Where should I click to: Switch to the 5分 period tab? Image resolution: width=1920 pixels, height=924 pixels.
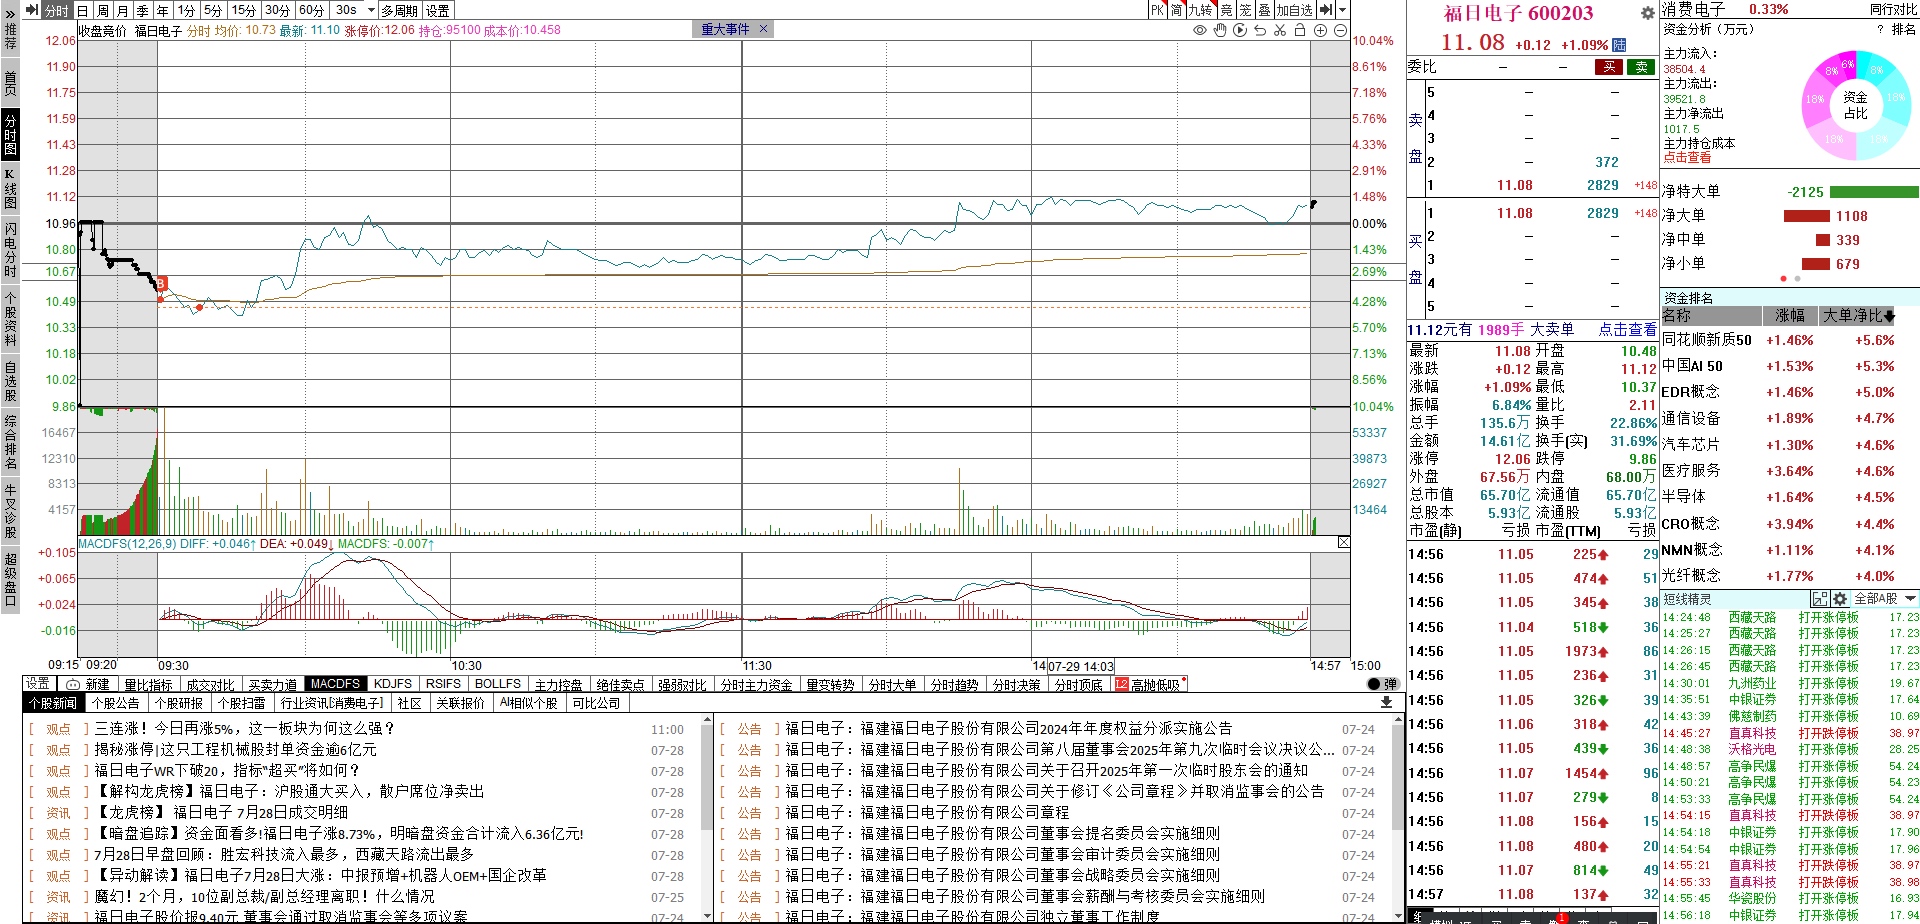pyautogui.click(x=213, y=10)
